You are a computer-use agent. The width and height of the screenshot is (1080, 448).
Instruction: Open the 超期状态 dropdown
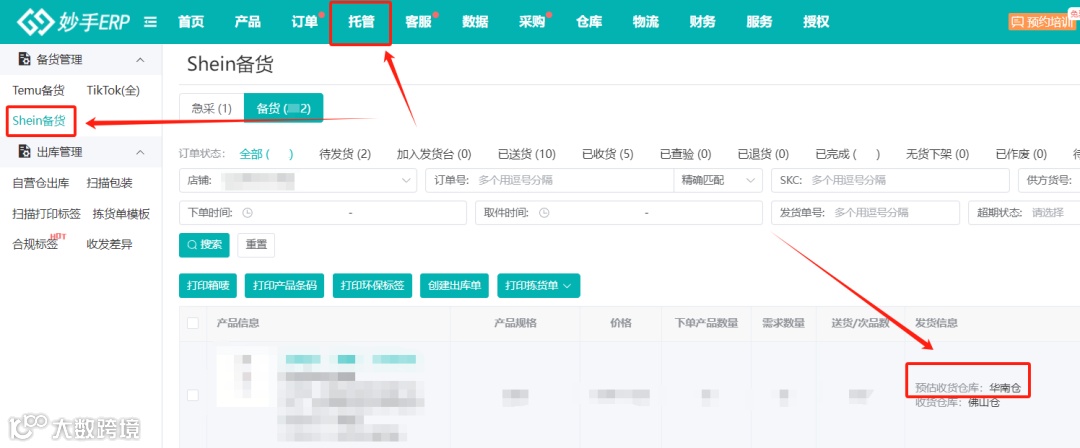point(1024,213)
